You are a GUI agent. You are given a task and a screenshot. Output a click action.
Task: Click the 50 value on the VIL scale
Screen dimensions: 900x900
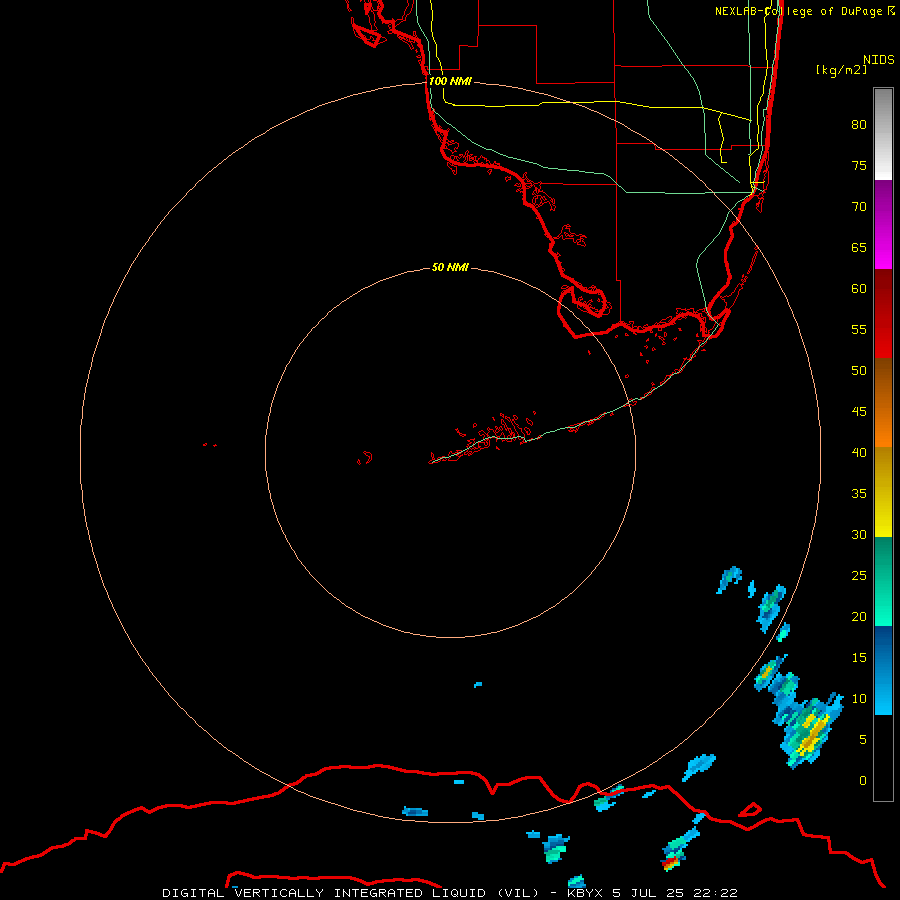[x=859, y=370]
